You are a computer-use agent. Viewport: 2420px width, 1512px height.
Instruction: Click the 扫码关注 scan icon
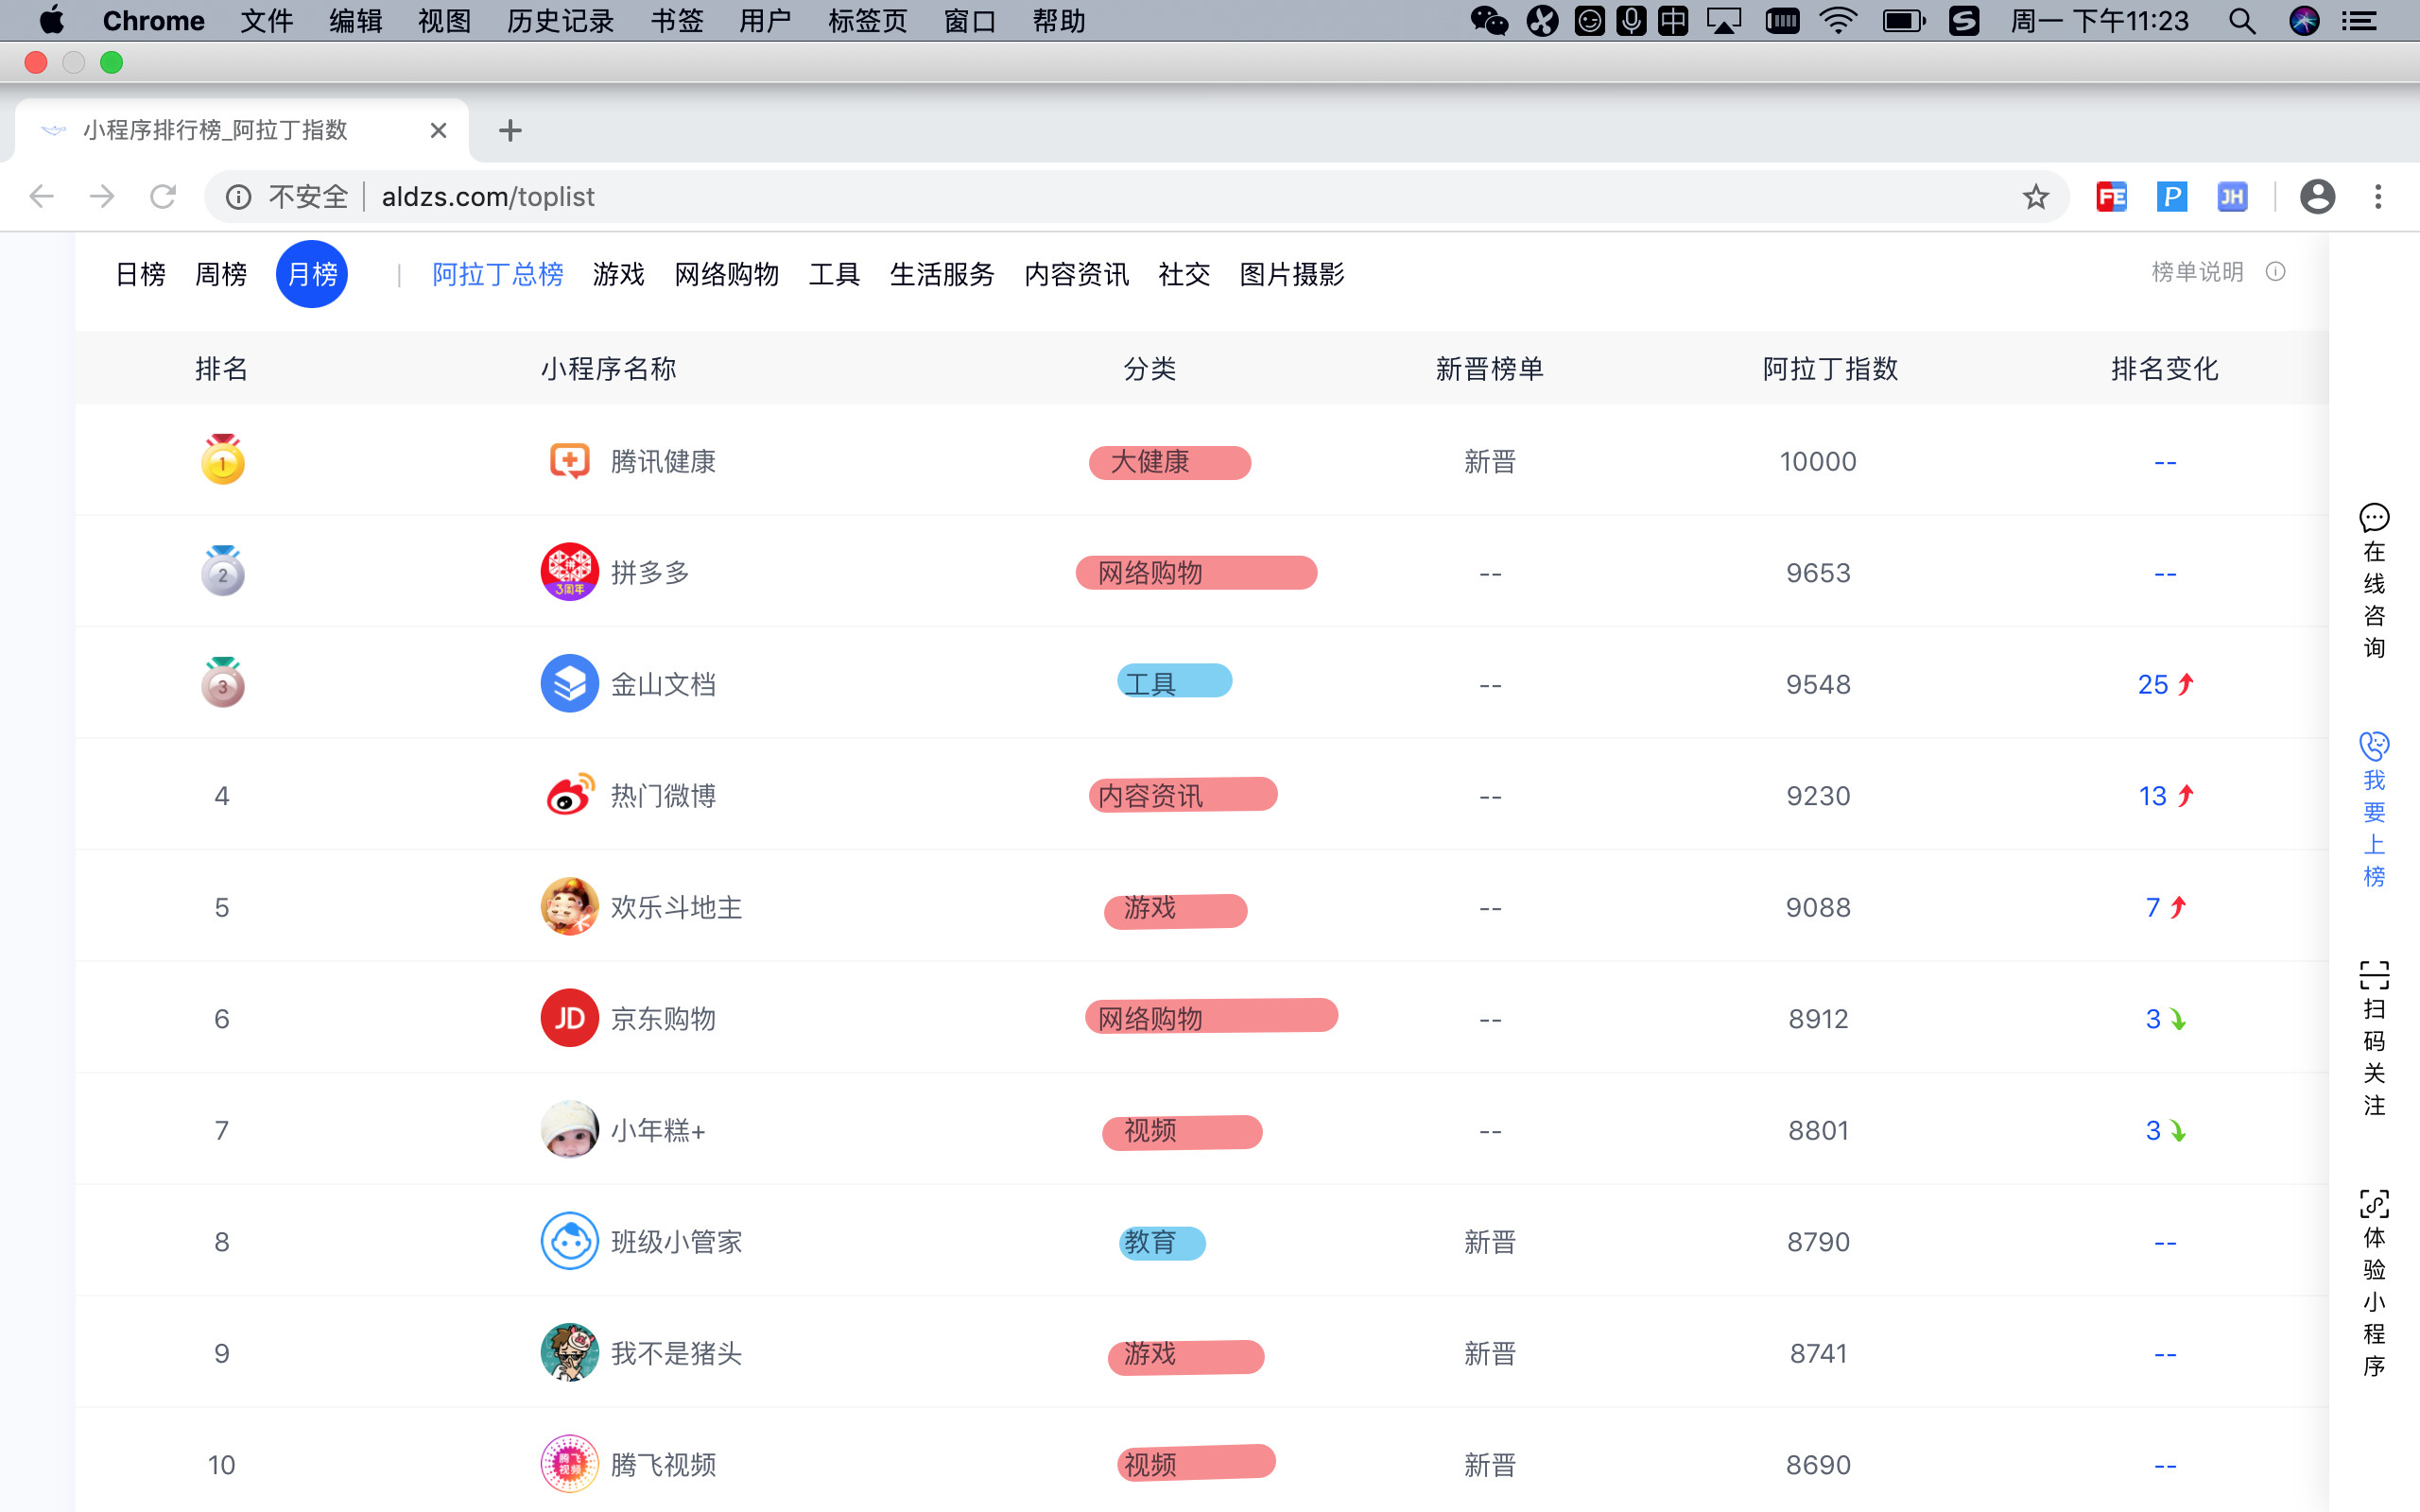[x=2374, y=975]
